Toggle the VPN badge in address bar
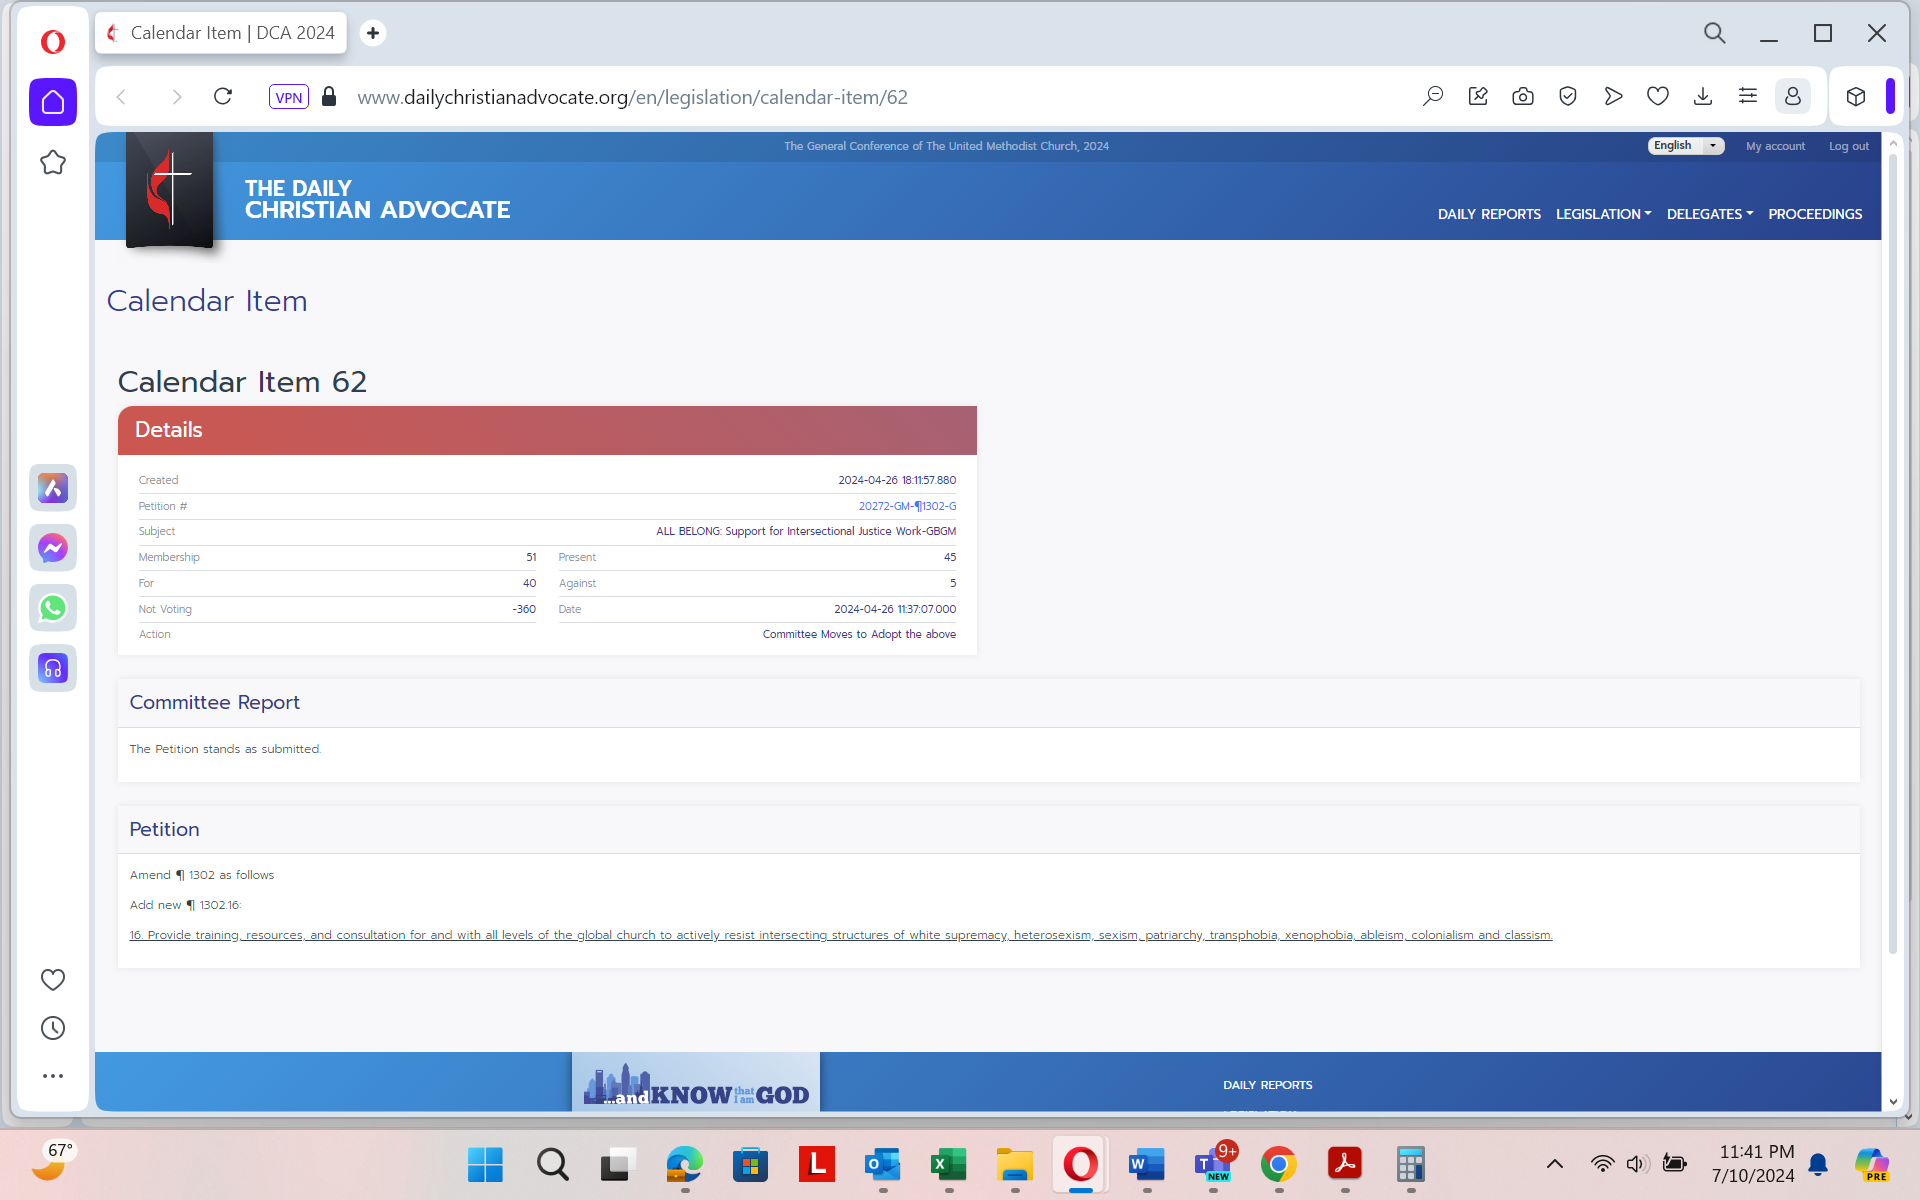 coord(288,97)
